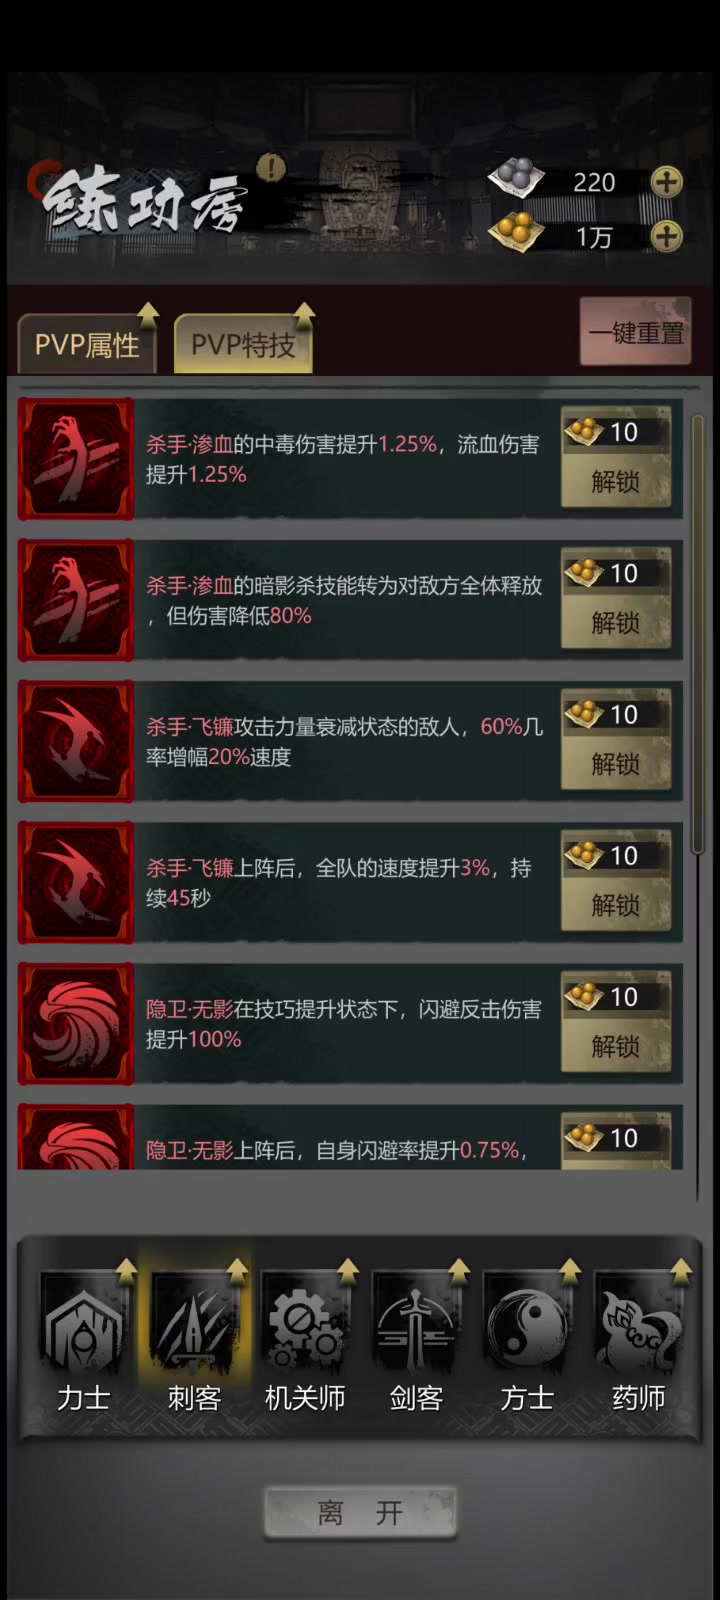Select the 力士 class icon
The width and height of the screenshot is (720, 1600).
84,1338
